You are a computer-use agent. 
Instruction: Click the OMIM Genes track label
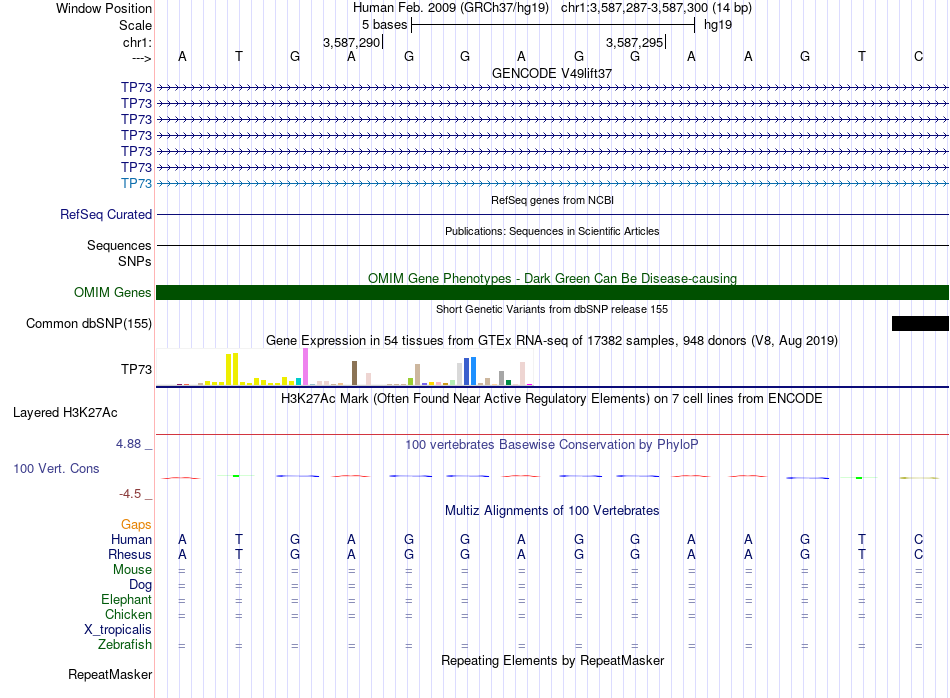113,292
